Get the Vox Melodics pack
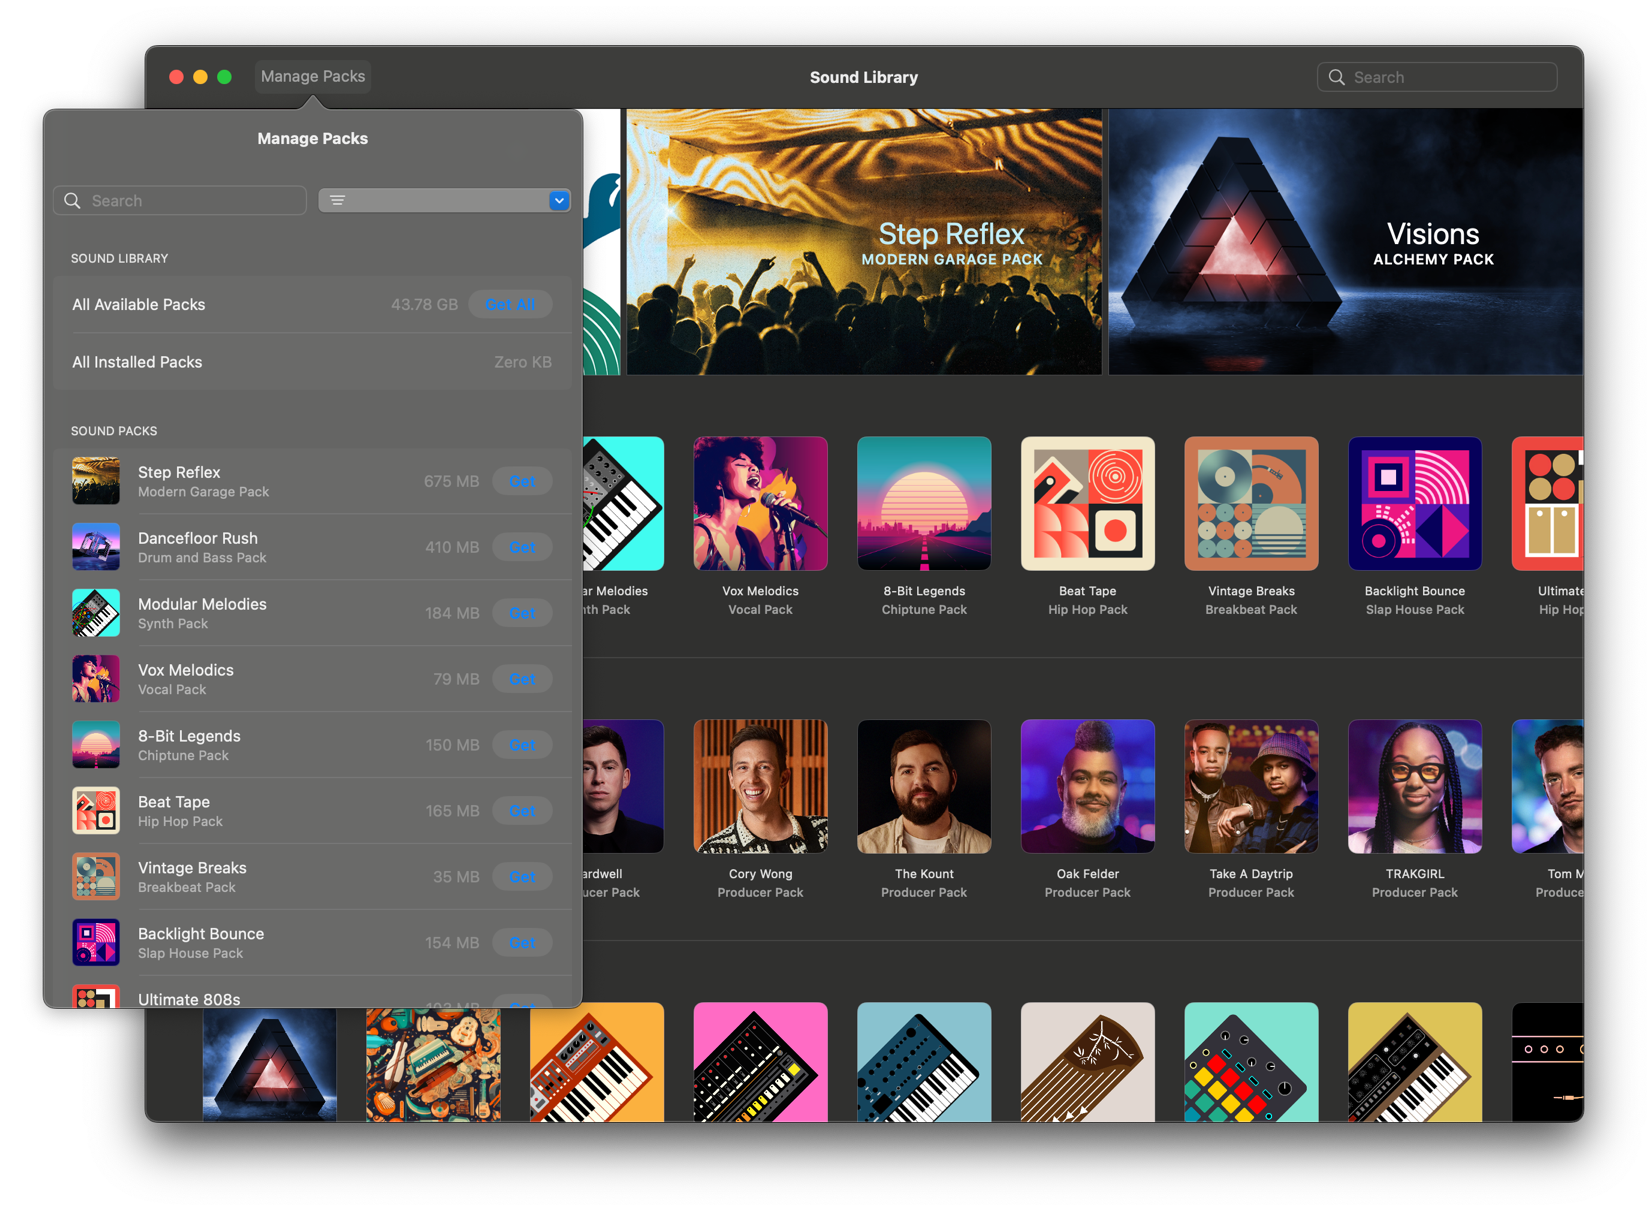Image resolution: width=1651 pixels, height=1211 pixels. tap(522, 679)
